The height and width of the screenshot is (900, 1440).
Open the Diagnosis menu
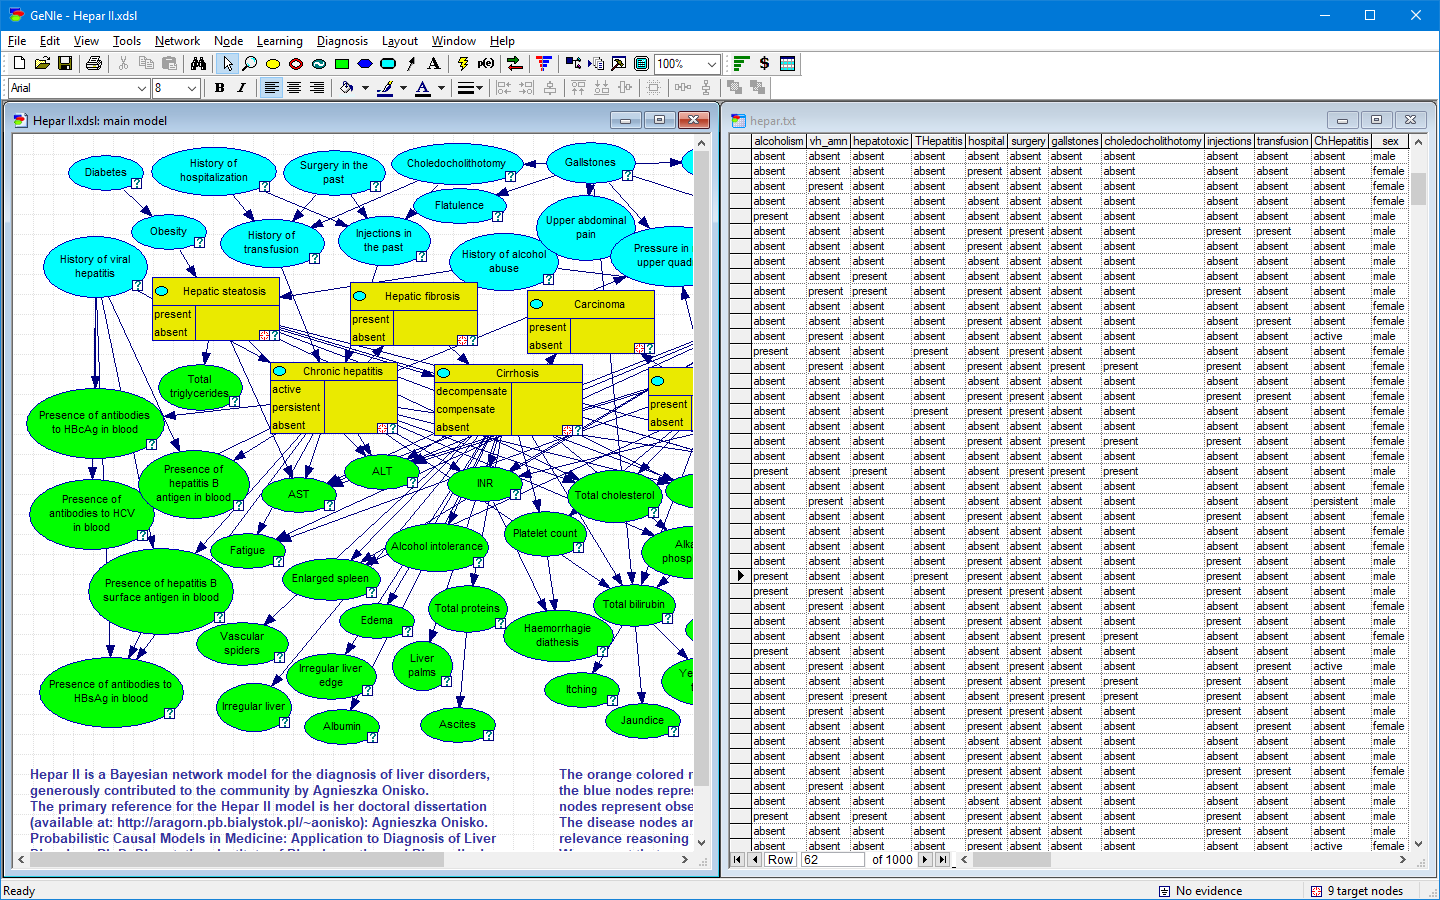(x=343, y=41)
